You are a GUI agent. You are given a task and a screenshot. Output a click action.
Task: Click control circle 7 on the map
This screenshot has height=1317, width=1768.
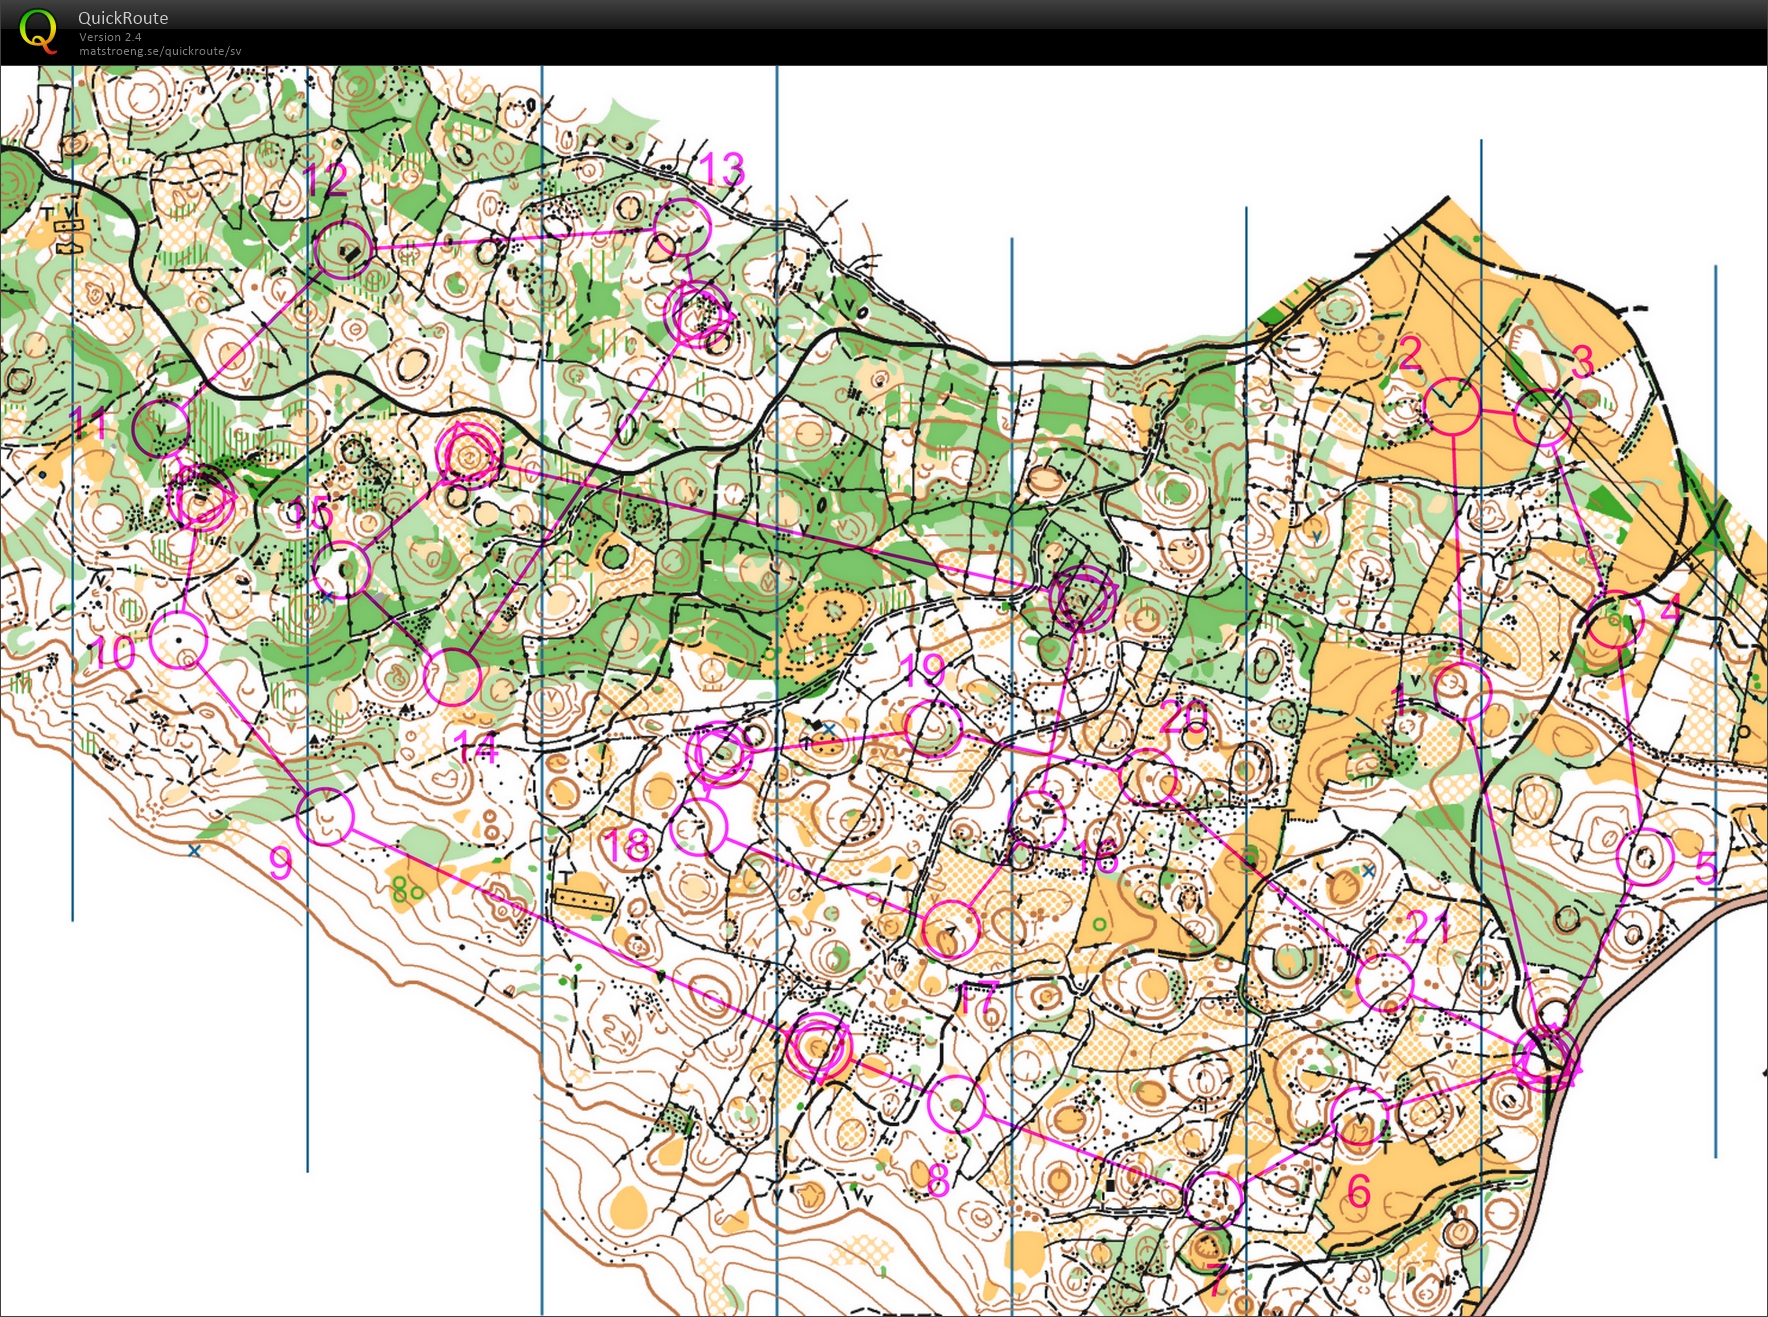click(x=1213, y=1198)
